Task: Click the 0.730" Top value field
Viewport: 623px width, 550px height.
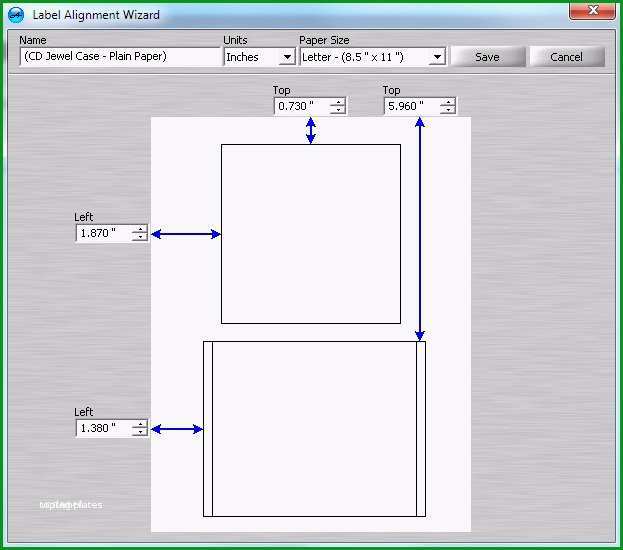Action: (302, 106)
